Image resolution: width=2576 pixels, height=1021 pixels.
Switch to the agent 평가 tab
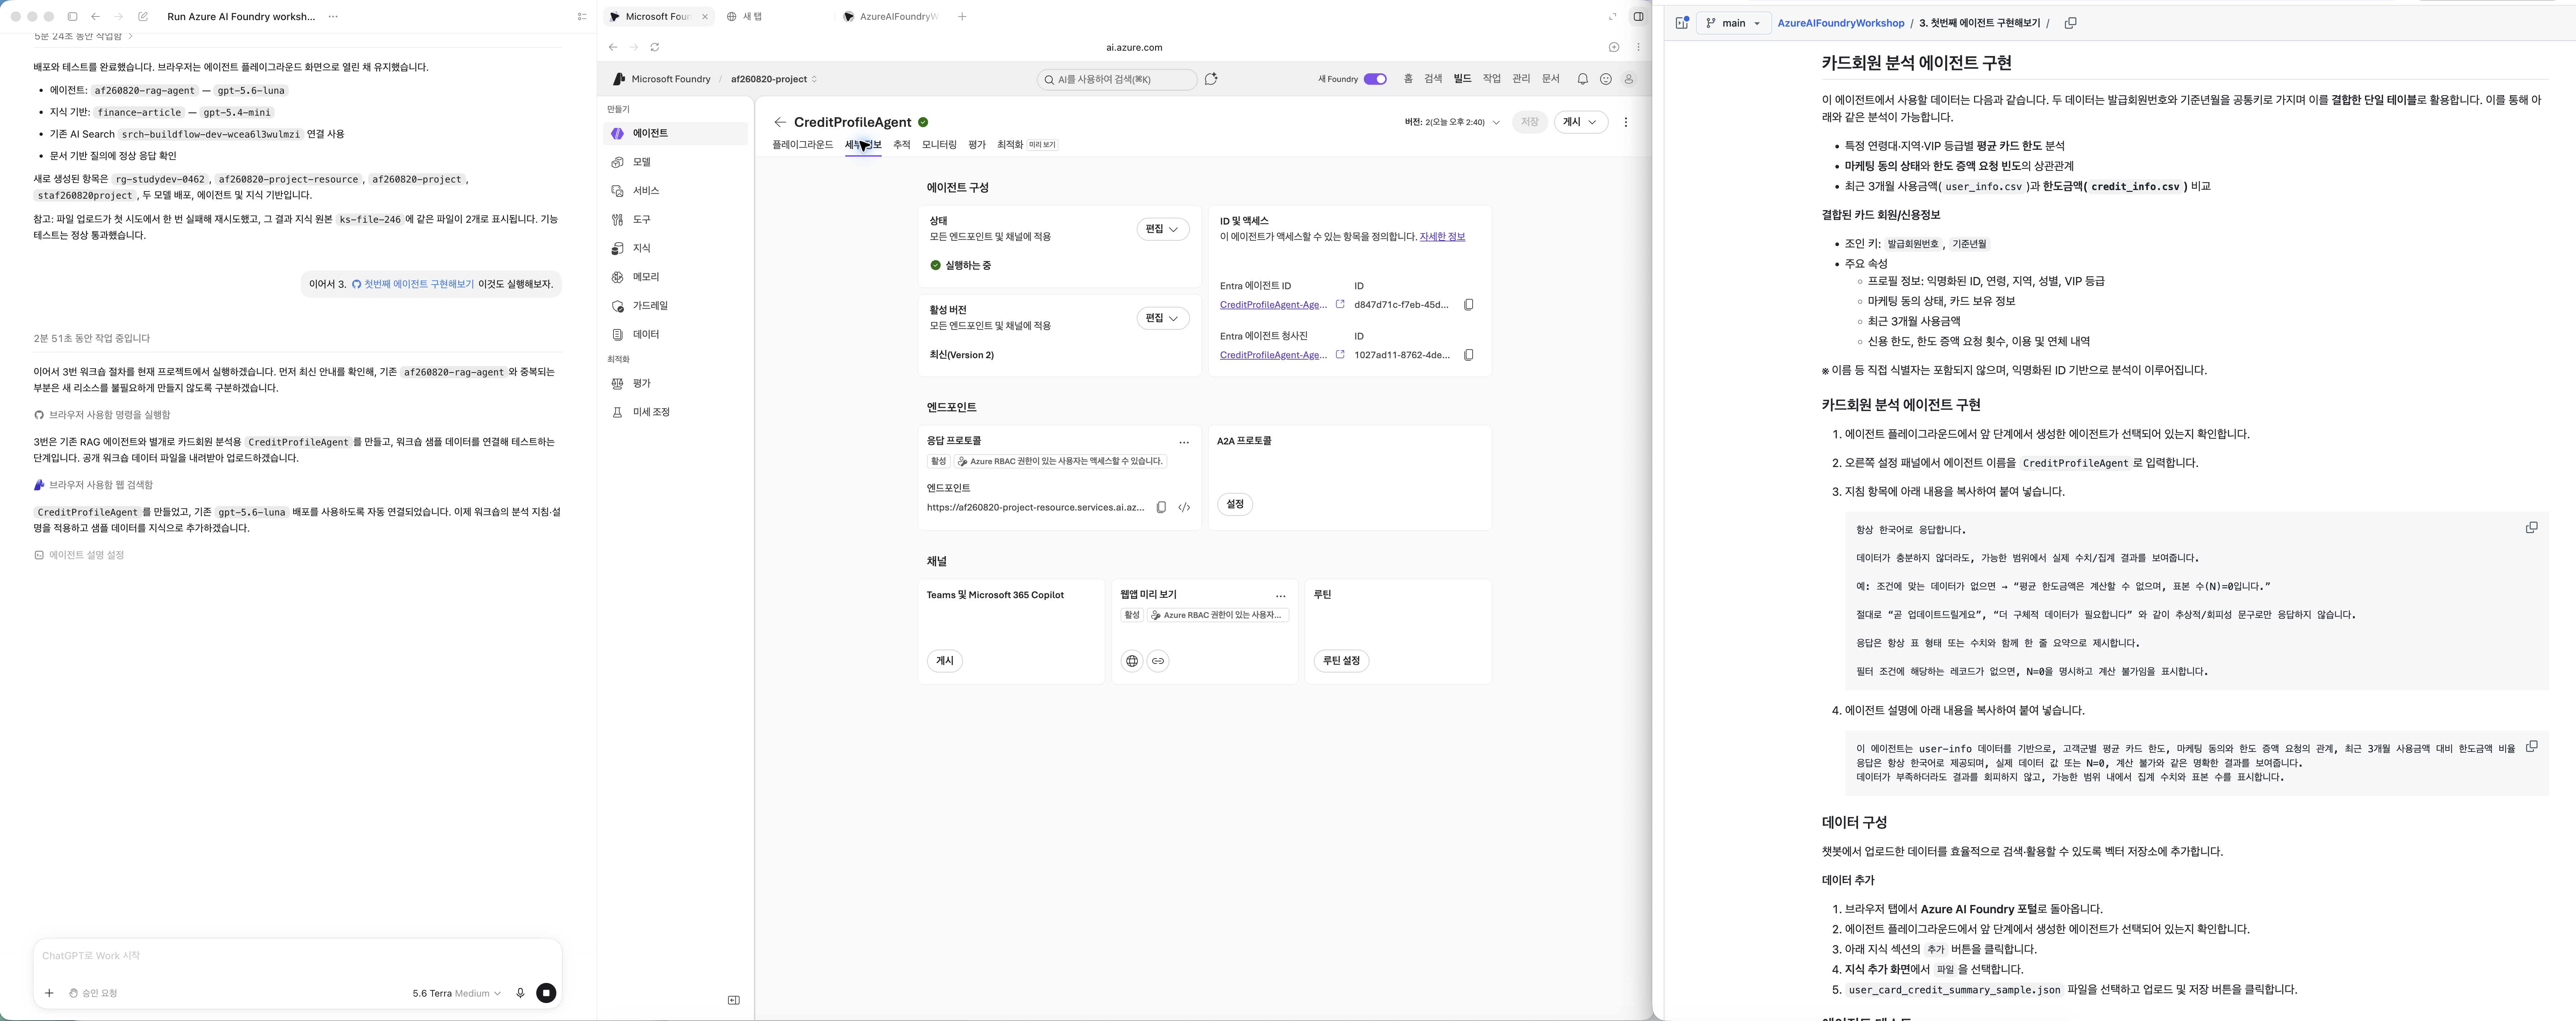(x=977, y=145)
